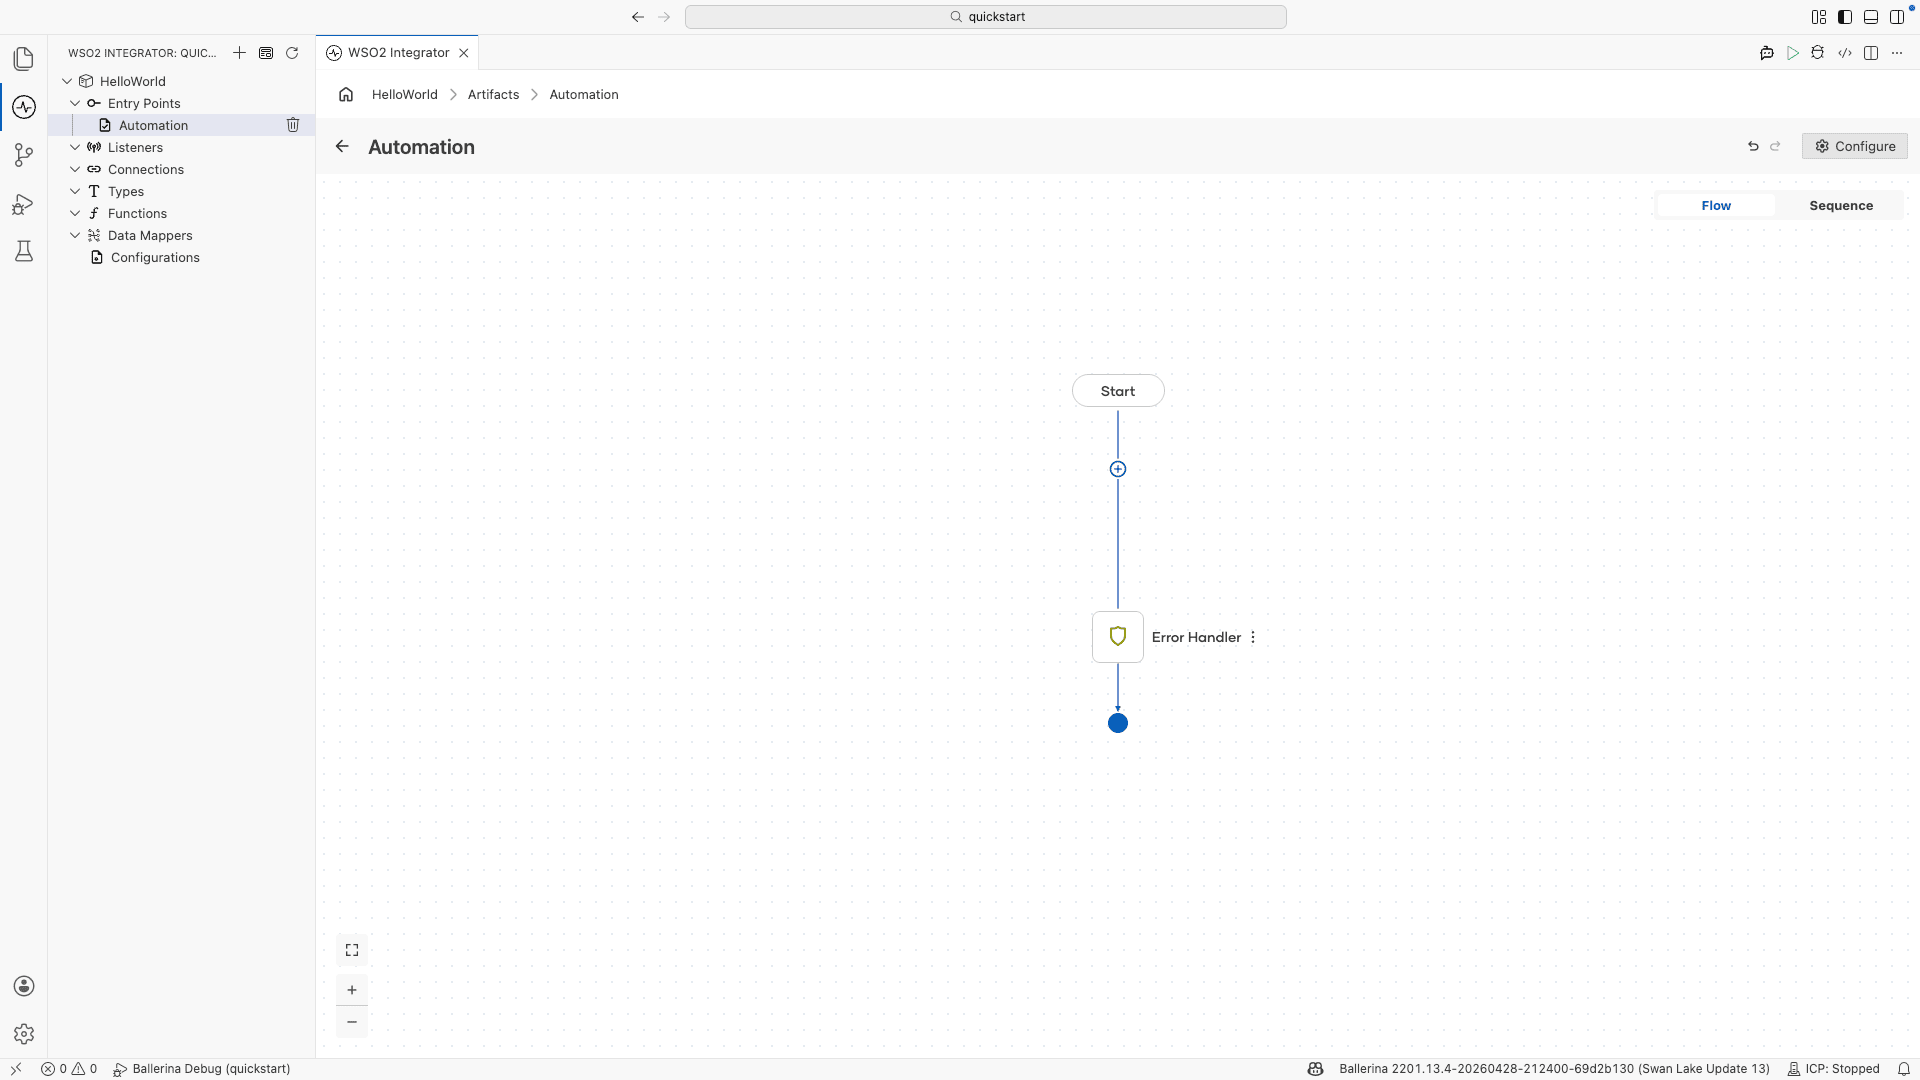
Task: Split the editor to the right
Action: coord(1871,53)
